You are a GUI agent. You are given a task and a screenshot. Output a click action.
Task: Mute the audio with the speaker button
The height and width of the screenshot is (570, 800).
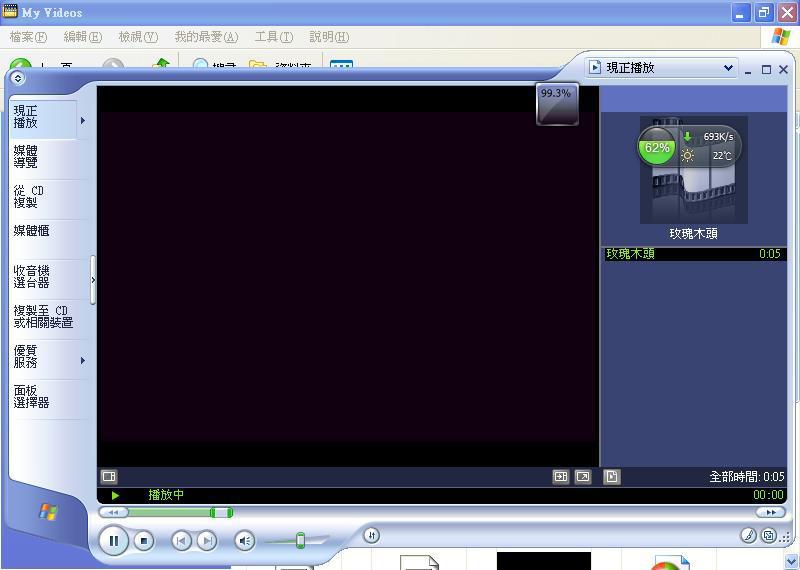[x=244, y=541]
